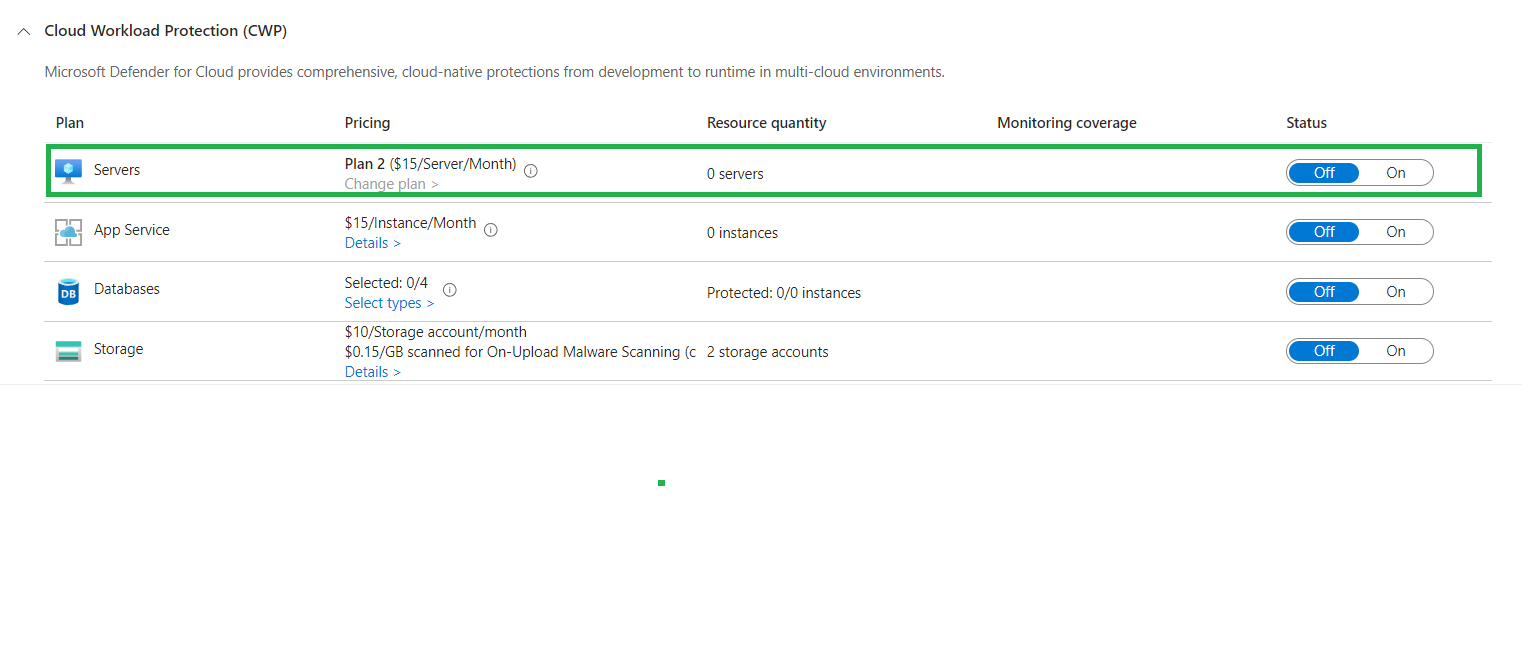Viewport: 1522px width, 648px height.
Task: Click the Cloud Workload Protection (CWP) heading
Action: pyautogui.click(x=166, y=31)
